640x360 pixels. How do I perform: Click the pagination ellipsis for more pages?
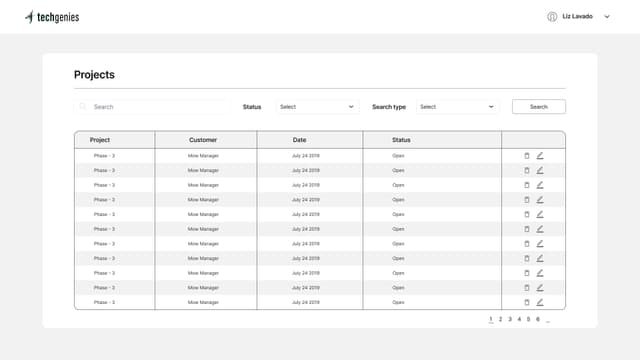coord(548,321)
